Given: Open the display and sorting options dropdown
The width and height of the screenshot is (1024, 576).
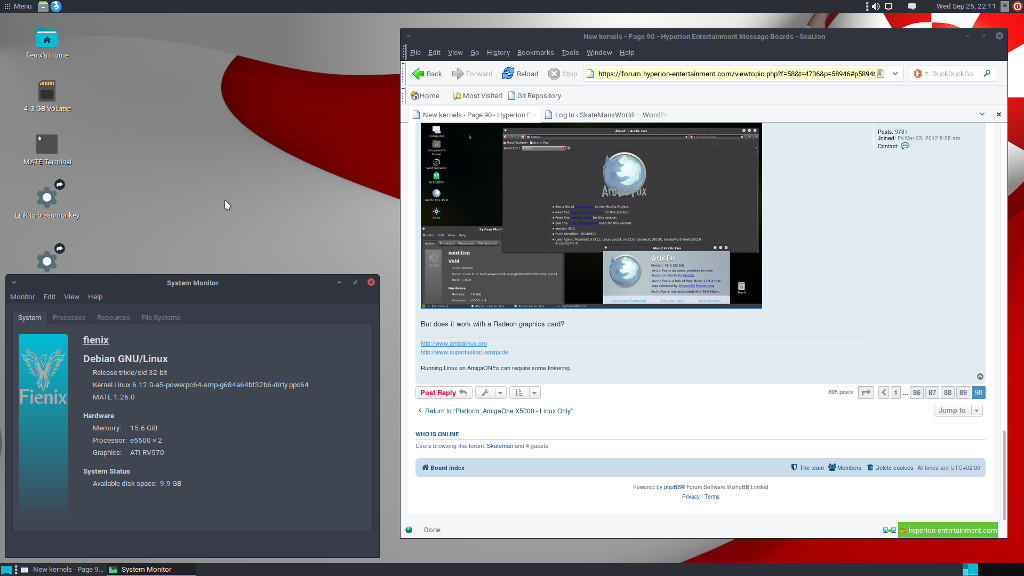Looking at the screenshot, I should [x=524, y=392].
